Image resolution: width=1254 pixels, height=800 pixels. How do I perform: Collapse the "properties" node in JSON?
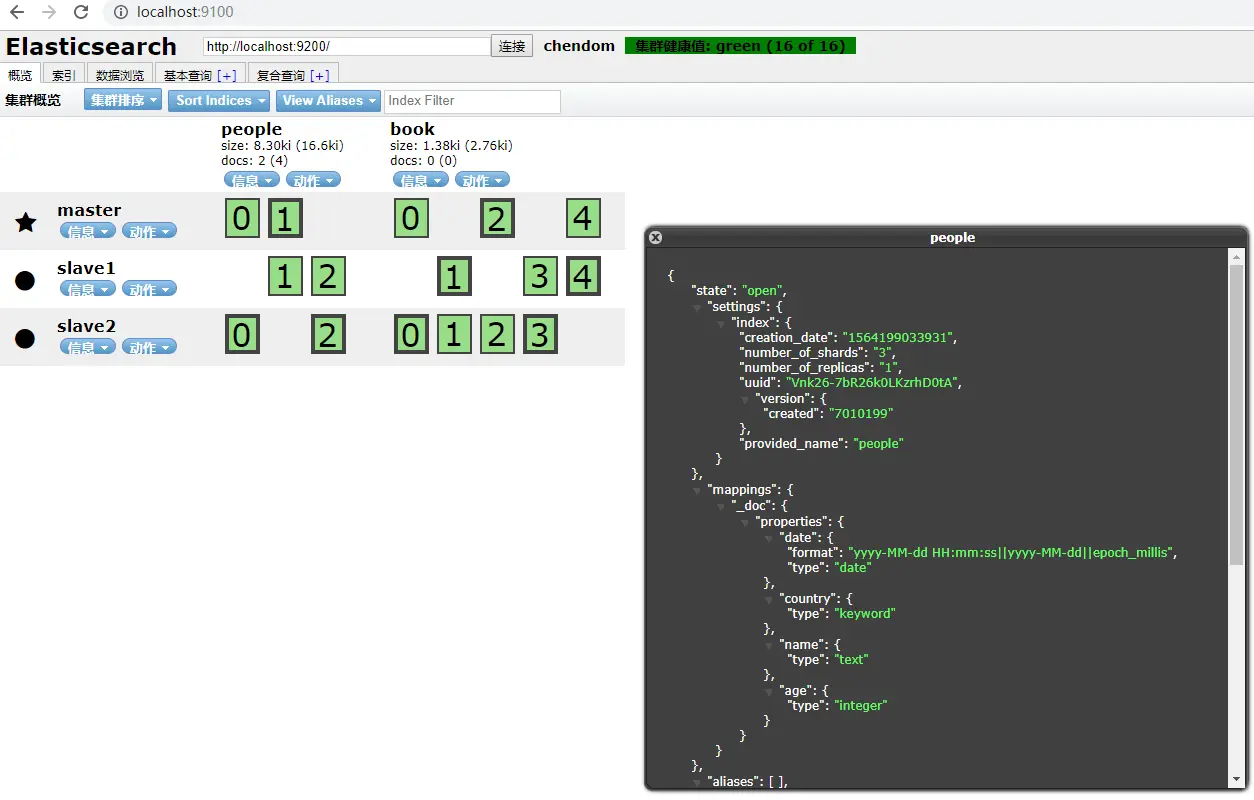(x=745, y=522)
